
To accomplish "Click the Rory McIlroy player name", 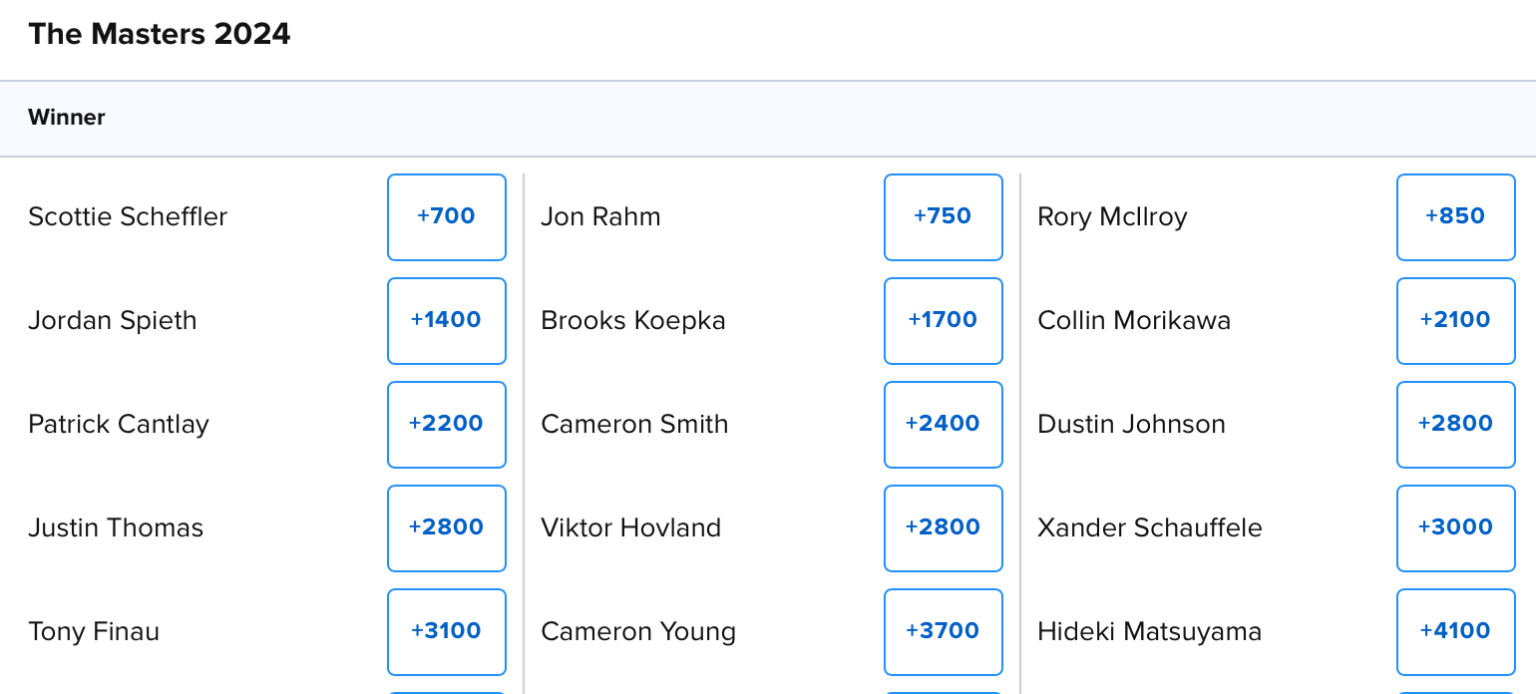I will tap(1112, 217).
